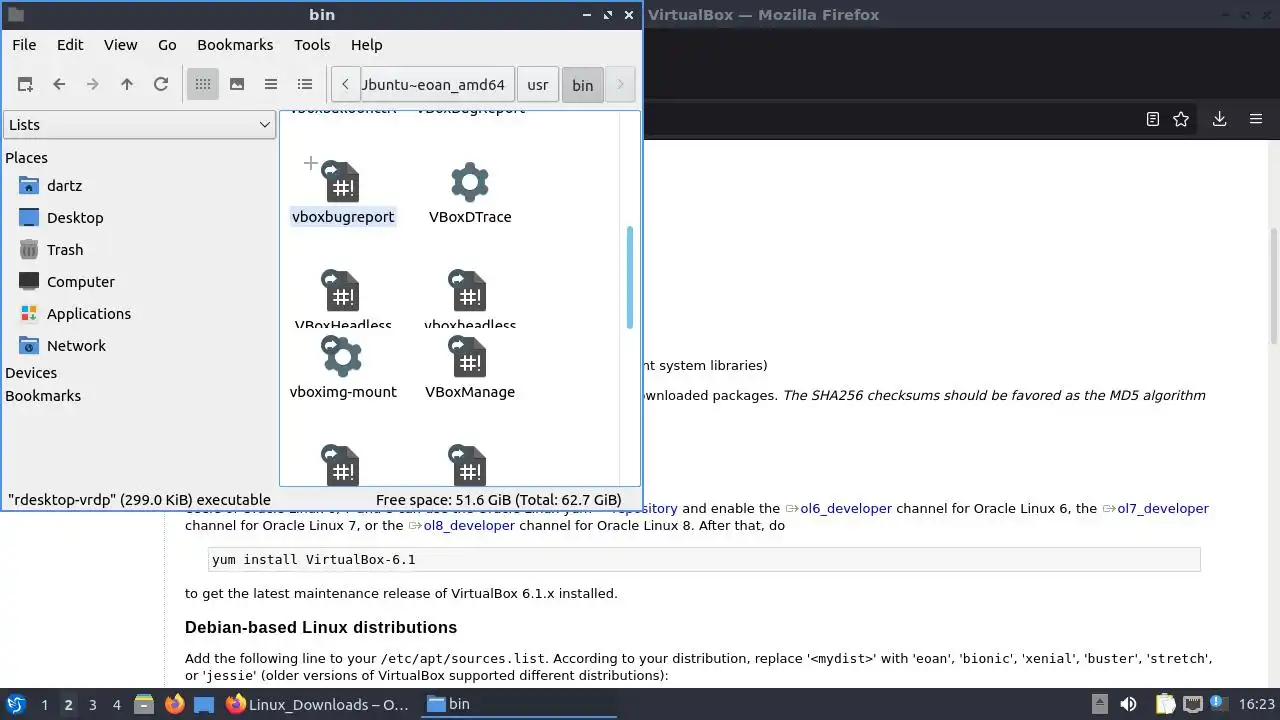Switch to icon view mode
Screen dimensions: 1280x720
(203, 85)
